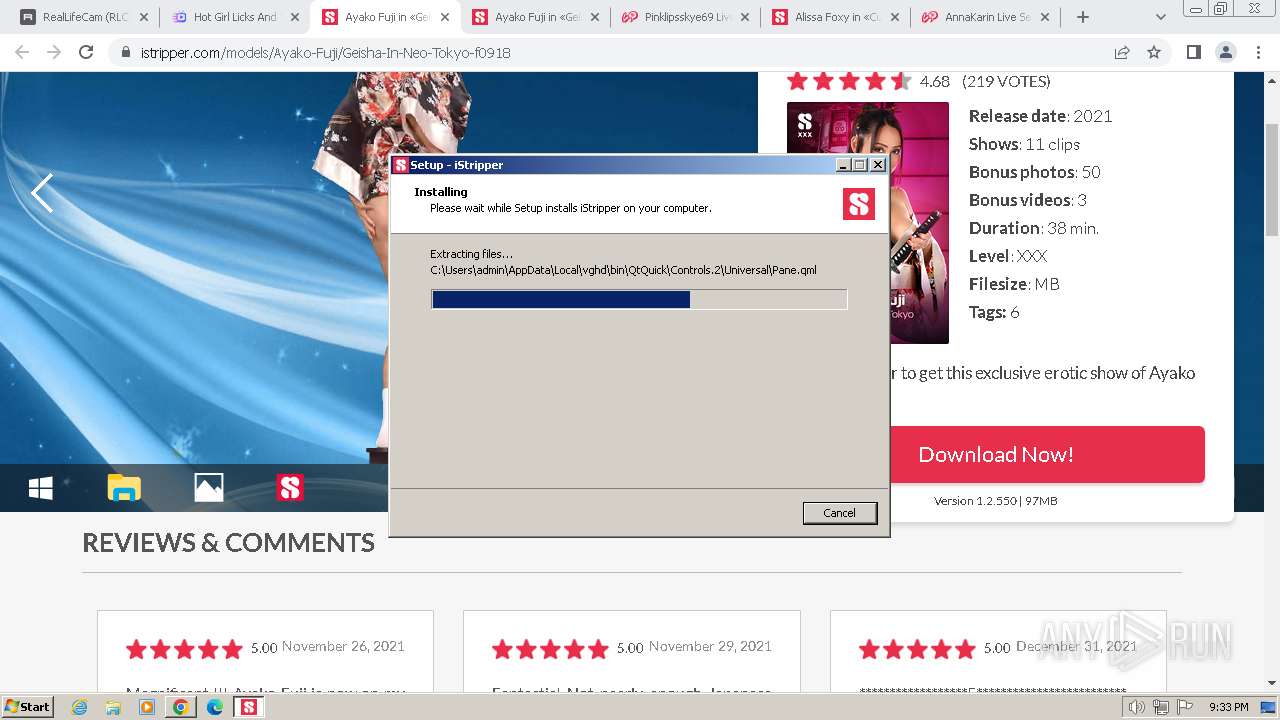Click the December 31, 2021 review stars
The width and height of the screenshot is (1280, 720).
coord(917,649)
